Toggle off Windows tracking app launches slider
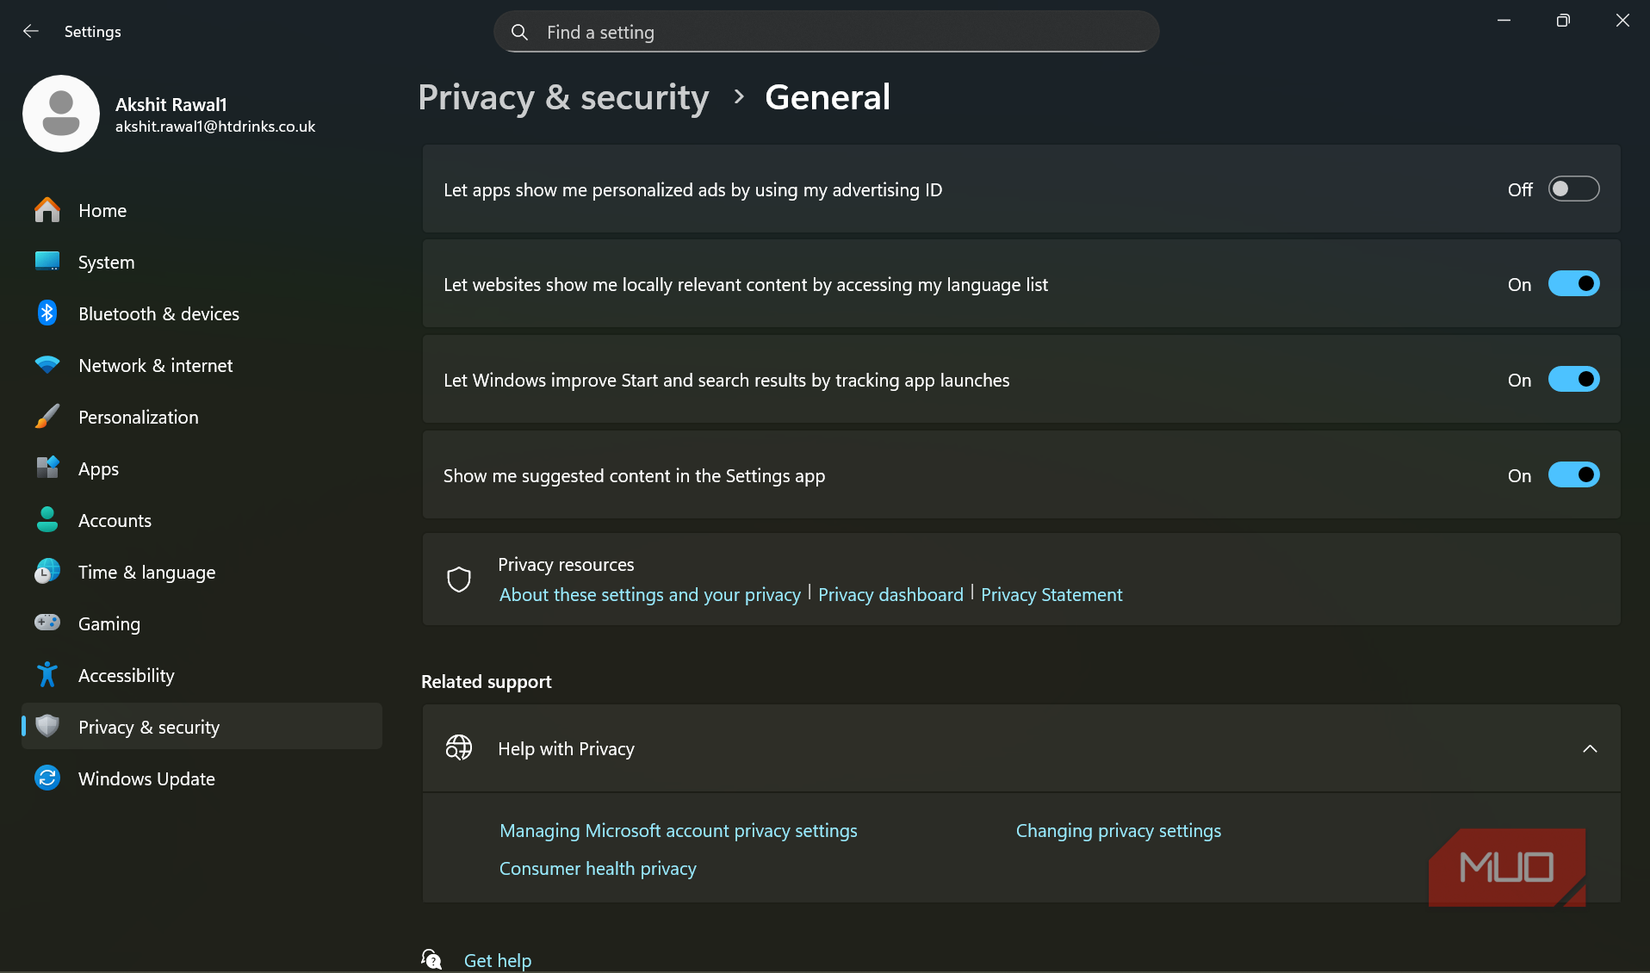1650x973 pixels. pos(1573,379)
